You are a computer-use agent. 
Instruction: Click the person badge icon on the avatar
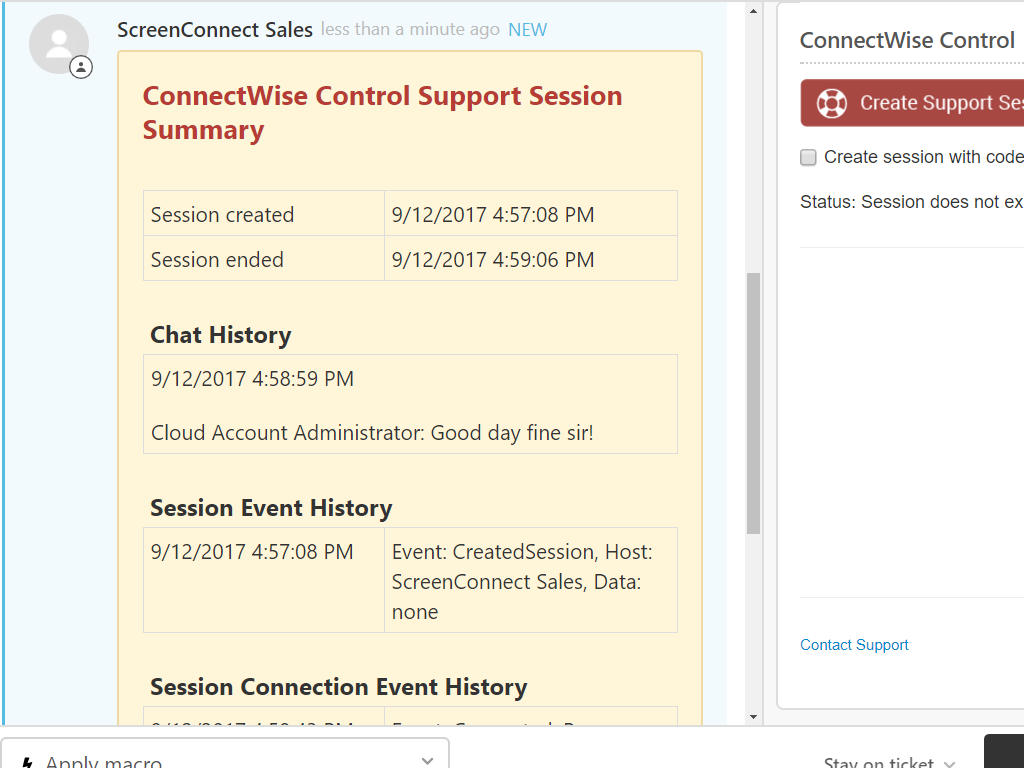[x=81, y=67]
